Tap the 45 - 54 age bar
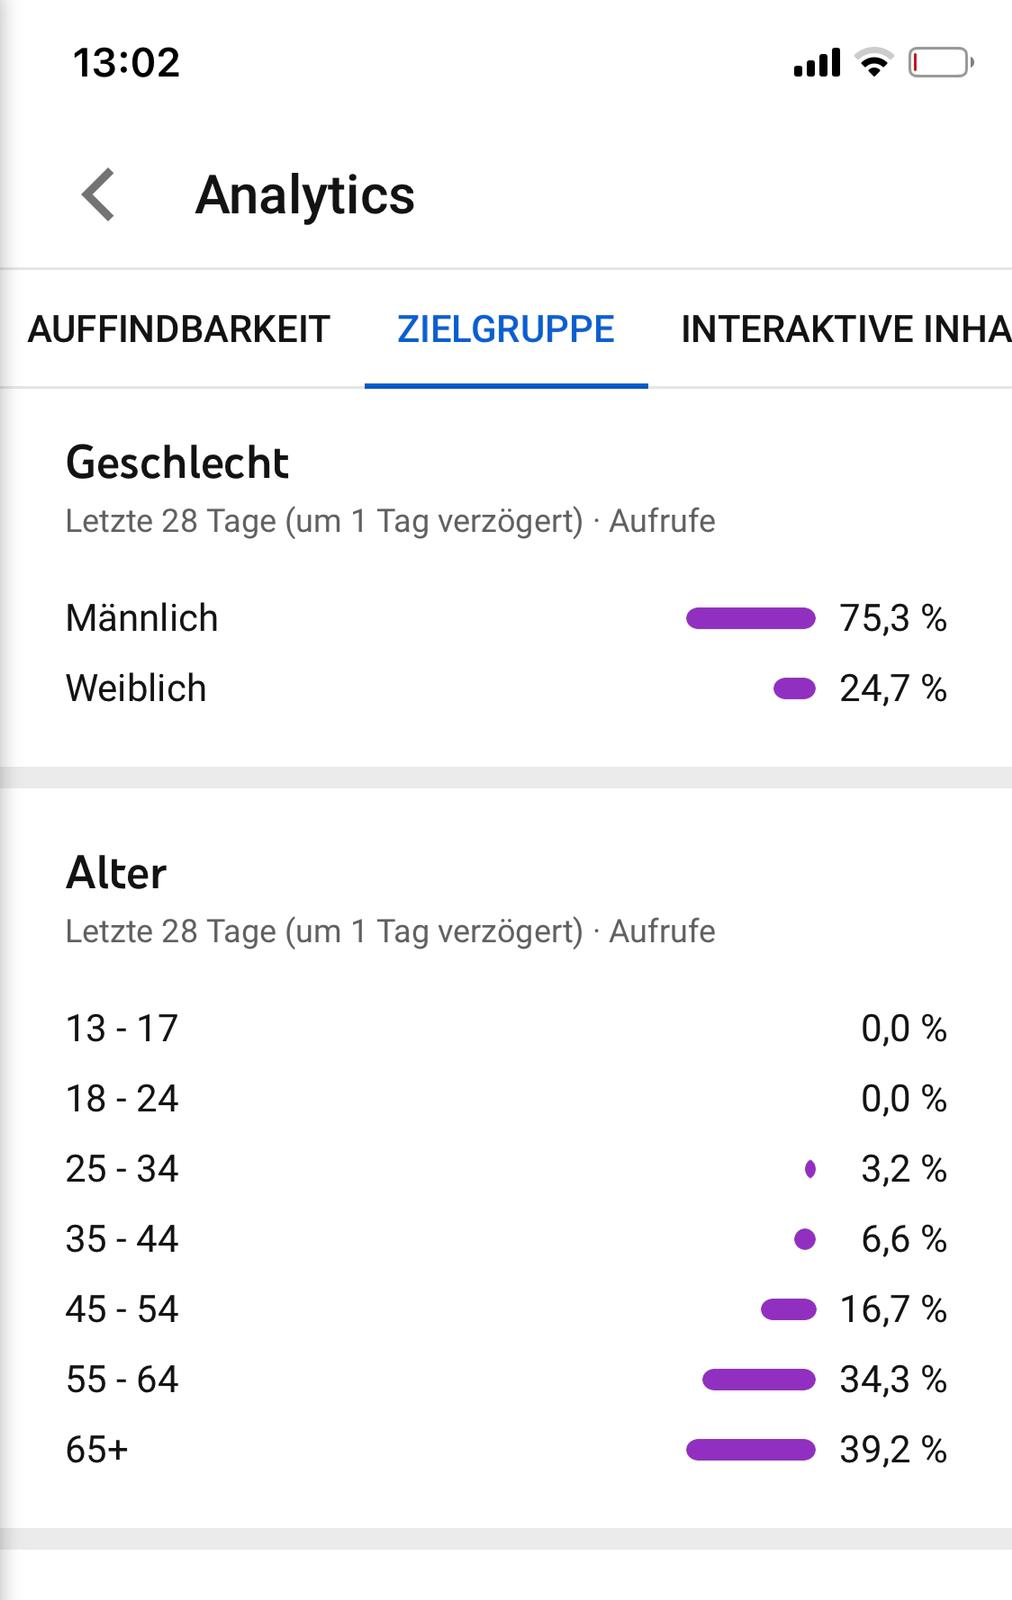1012x1600 pixels. [789, 1309]
